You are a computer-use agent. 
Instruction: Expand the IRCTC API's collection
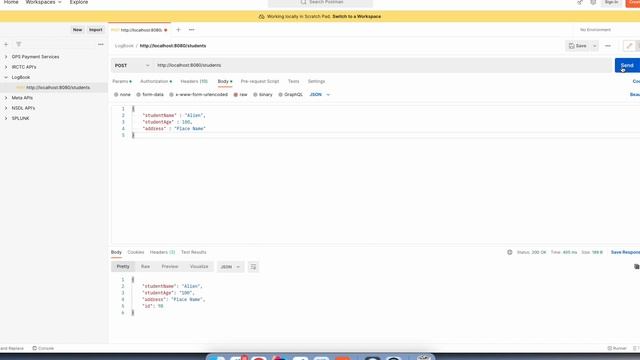[x=6, y=67]
